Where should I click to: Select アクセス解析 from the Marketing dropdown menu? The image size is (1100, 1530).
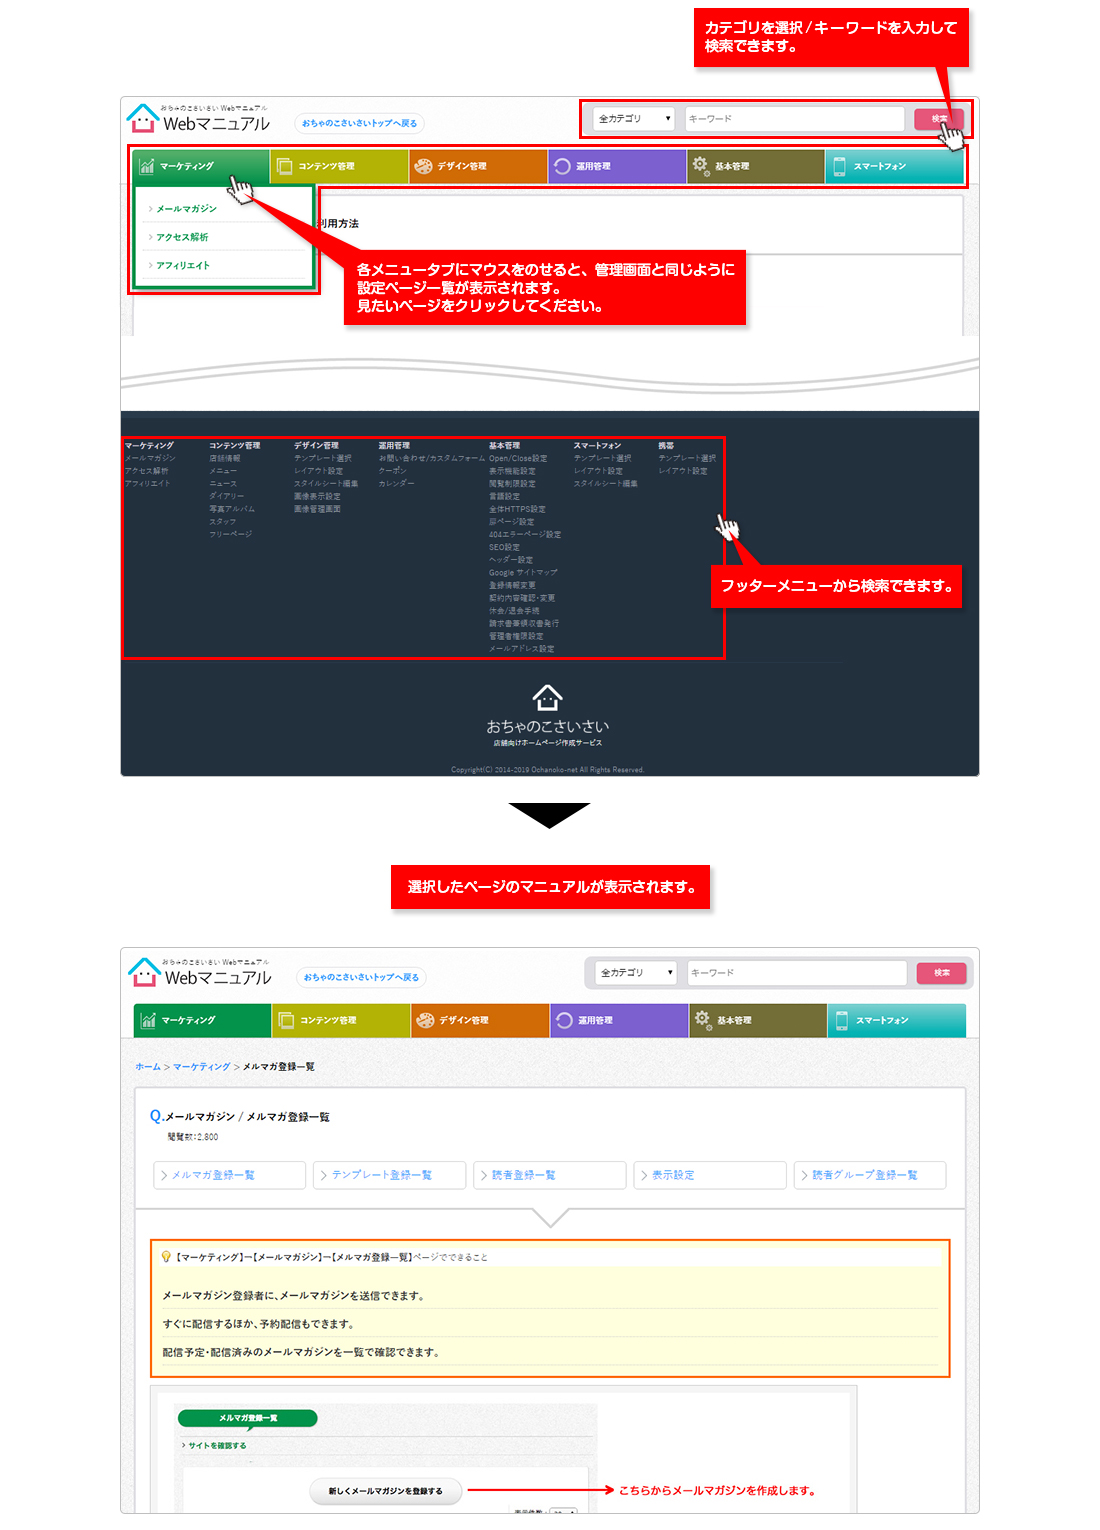[182, 237]
